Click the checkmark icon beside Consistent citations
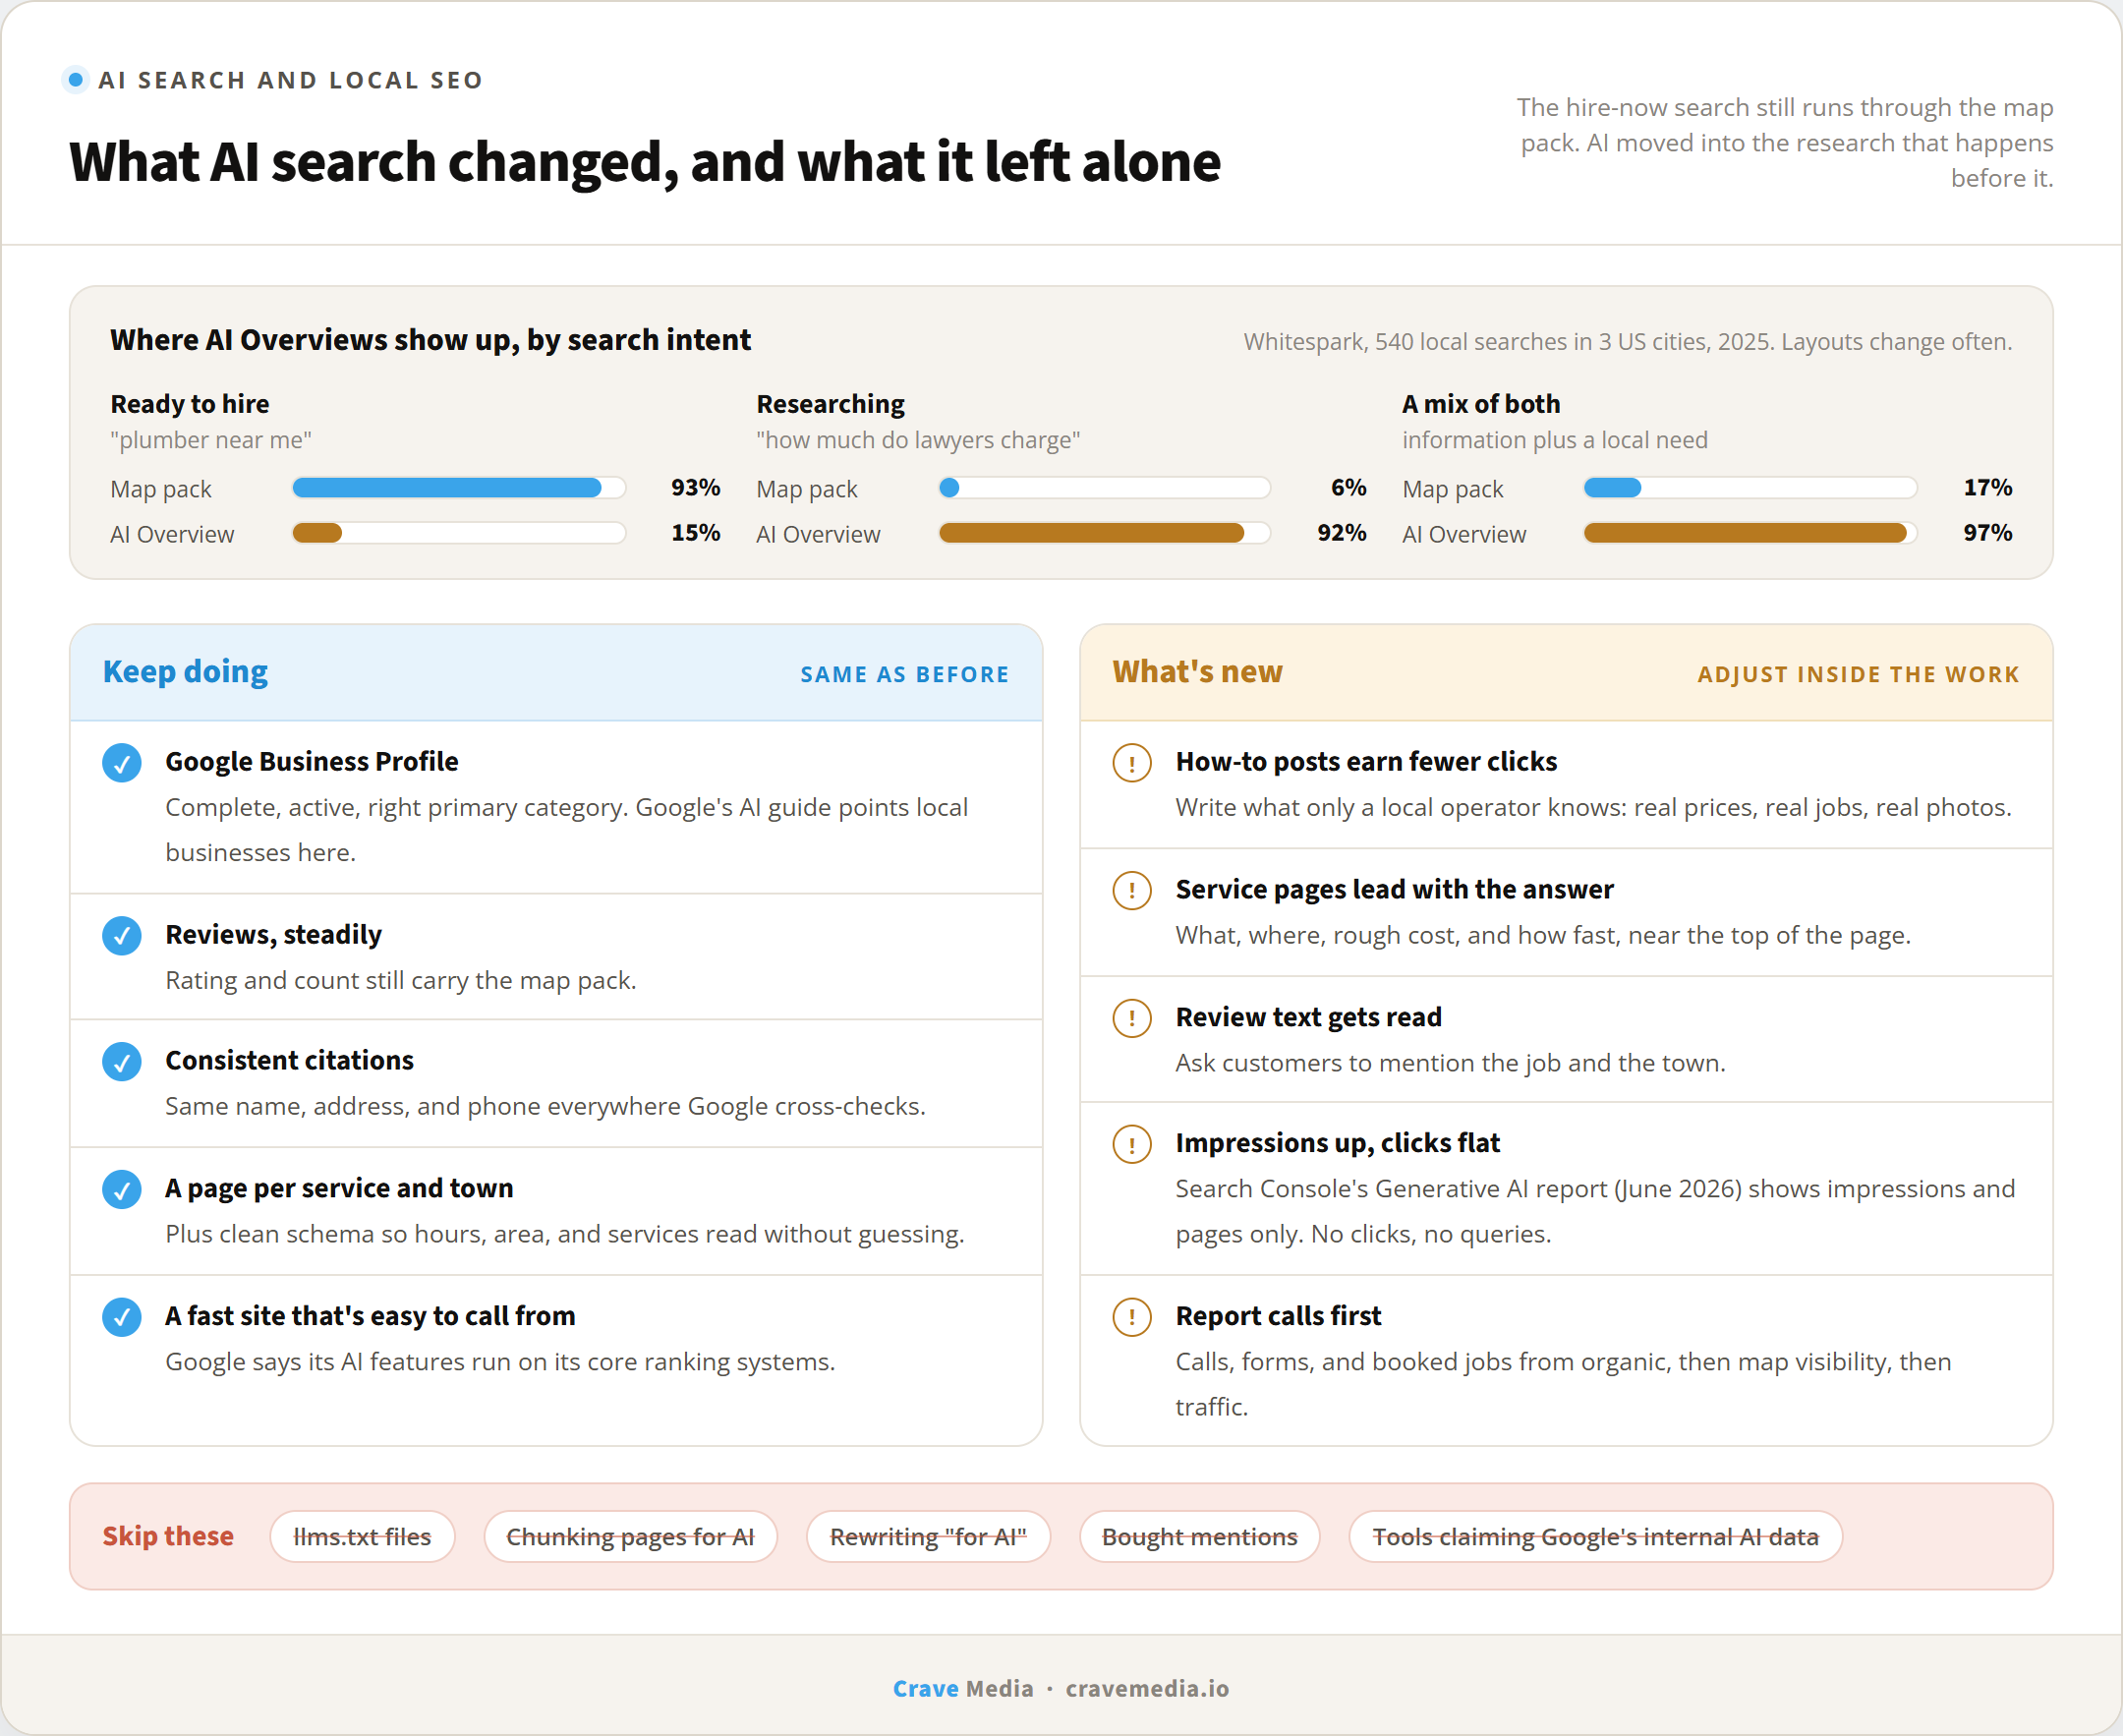This screenshot has height=1736, width=2123. (121, 1063)
